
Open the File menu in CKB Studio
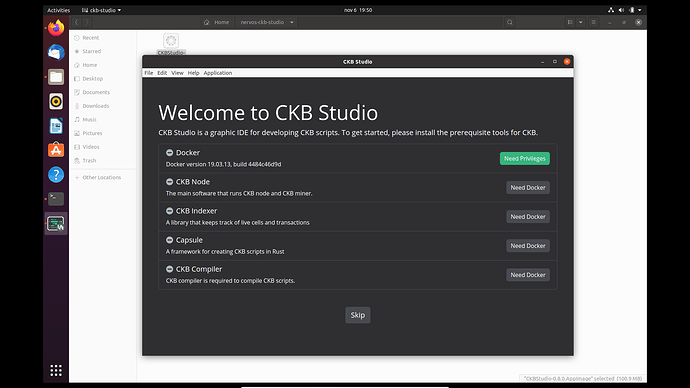point(149,73)
